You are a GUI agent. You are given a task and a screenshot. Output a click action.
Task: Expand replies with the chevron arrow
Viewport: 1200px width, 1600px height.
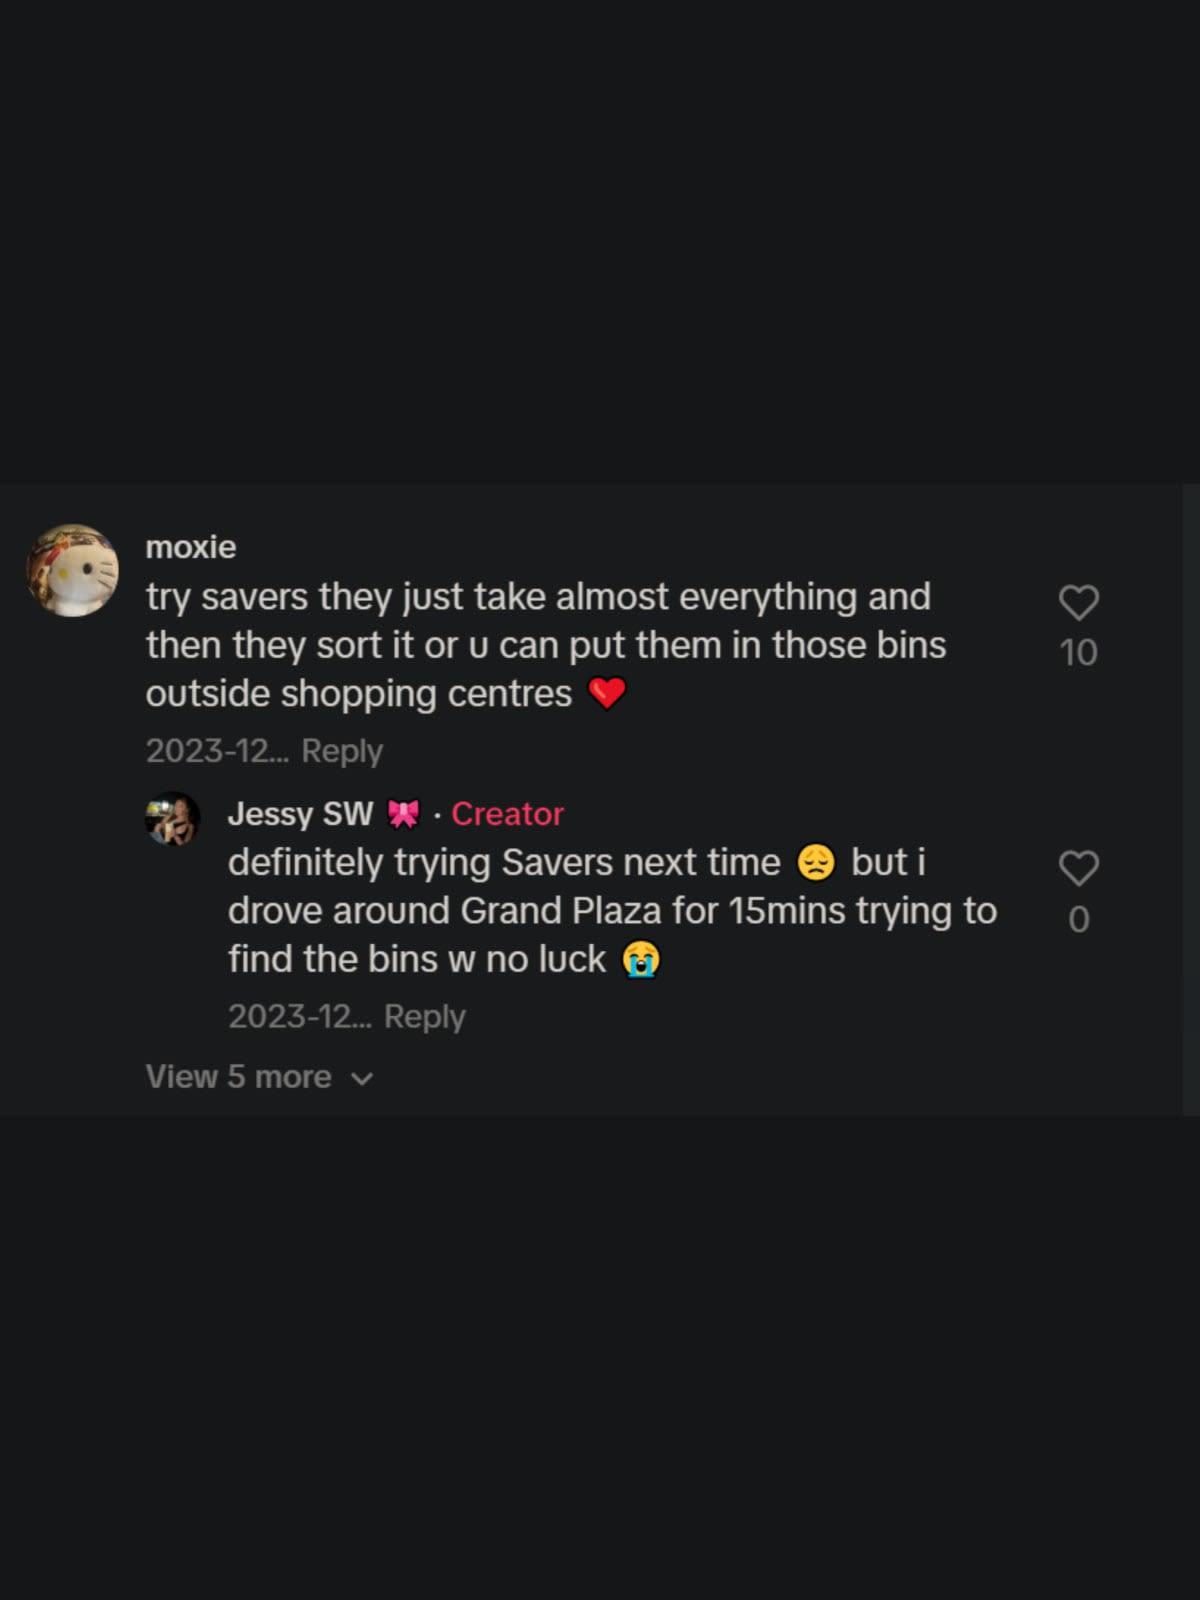coord(363,1078)
